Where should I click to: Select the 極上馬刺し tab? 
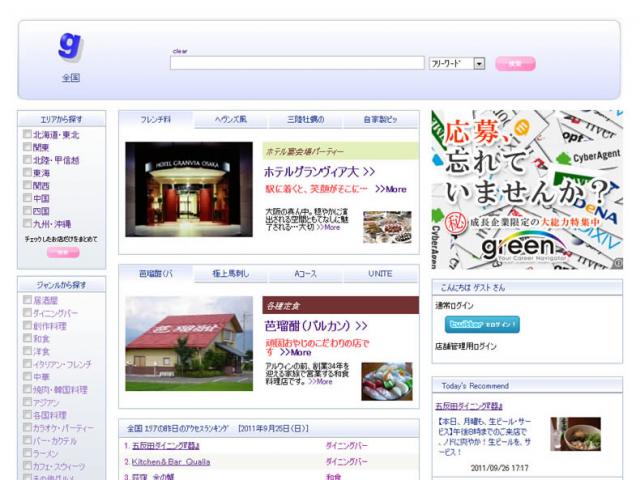[231, 274]
